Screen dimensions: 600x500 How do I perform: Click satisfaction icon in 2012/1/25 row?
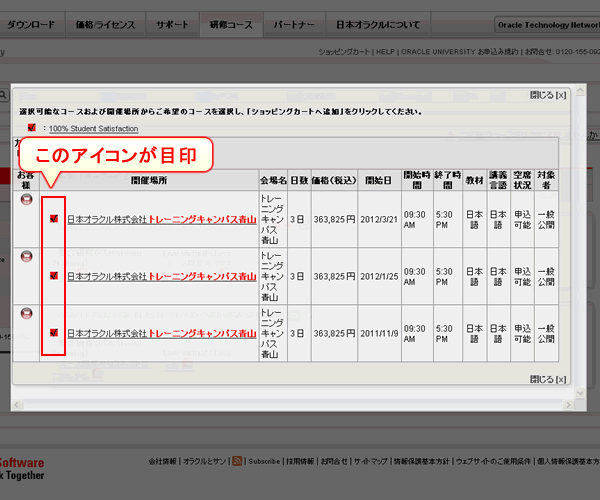point(54,275)
